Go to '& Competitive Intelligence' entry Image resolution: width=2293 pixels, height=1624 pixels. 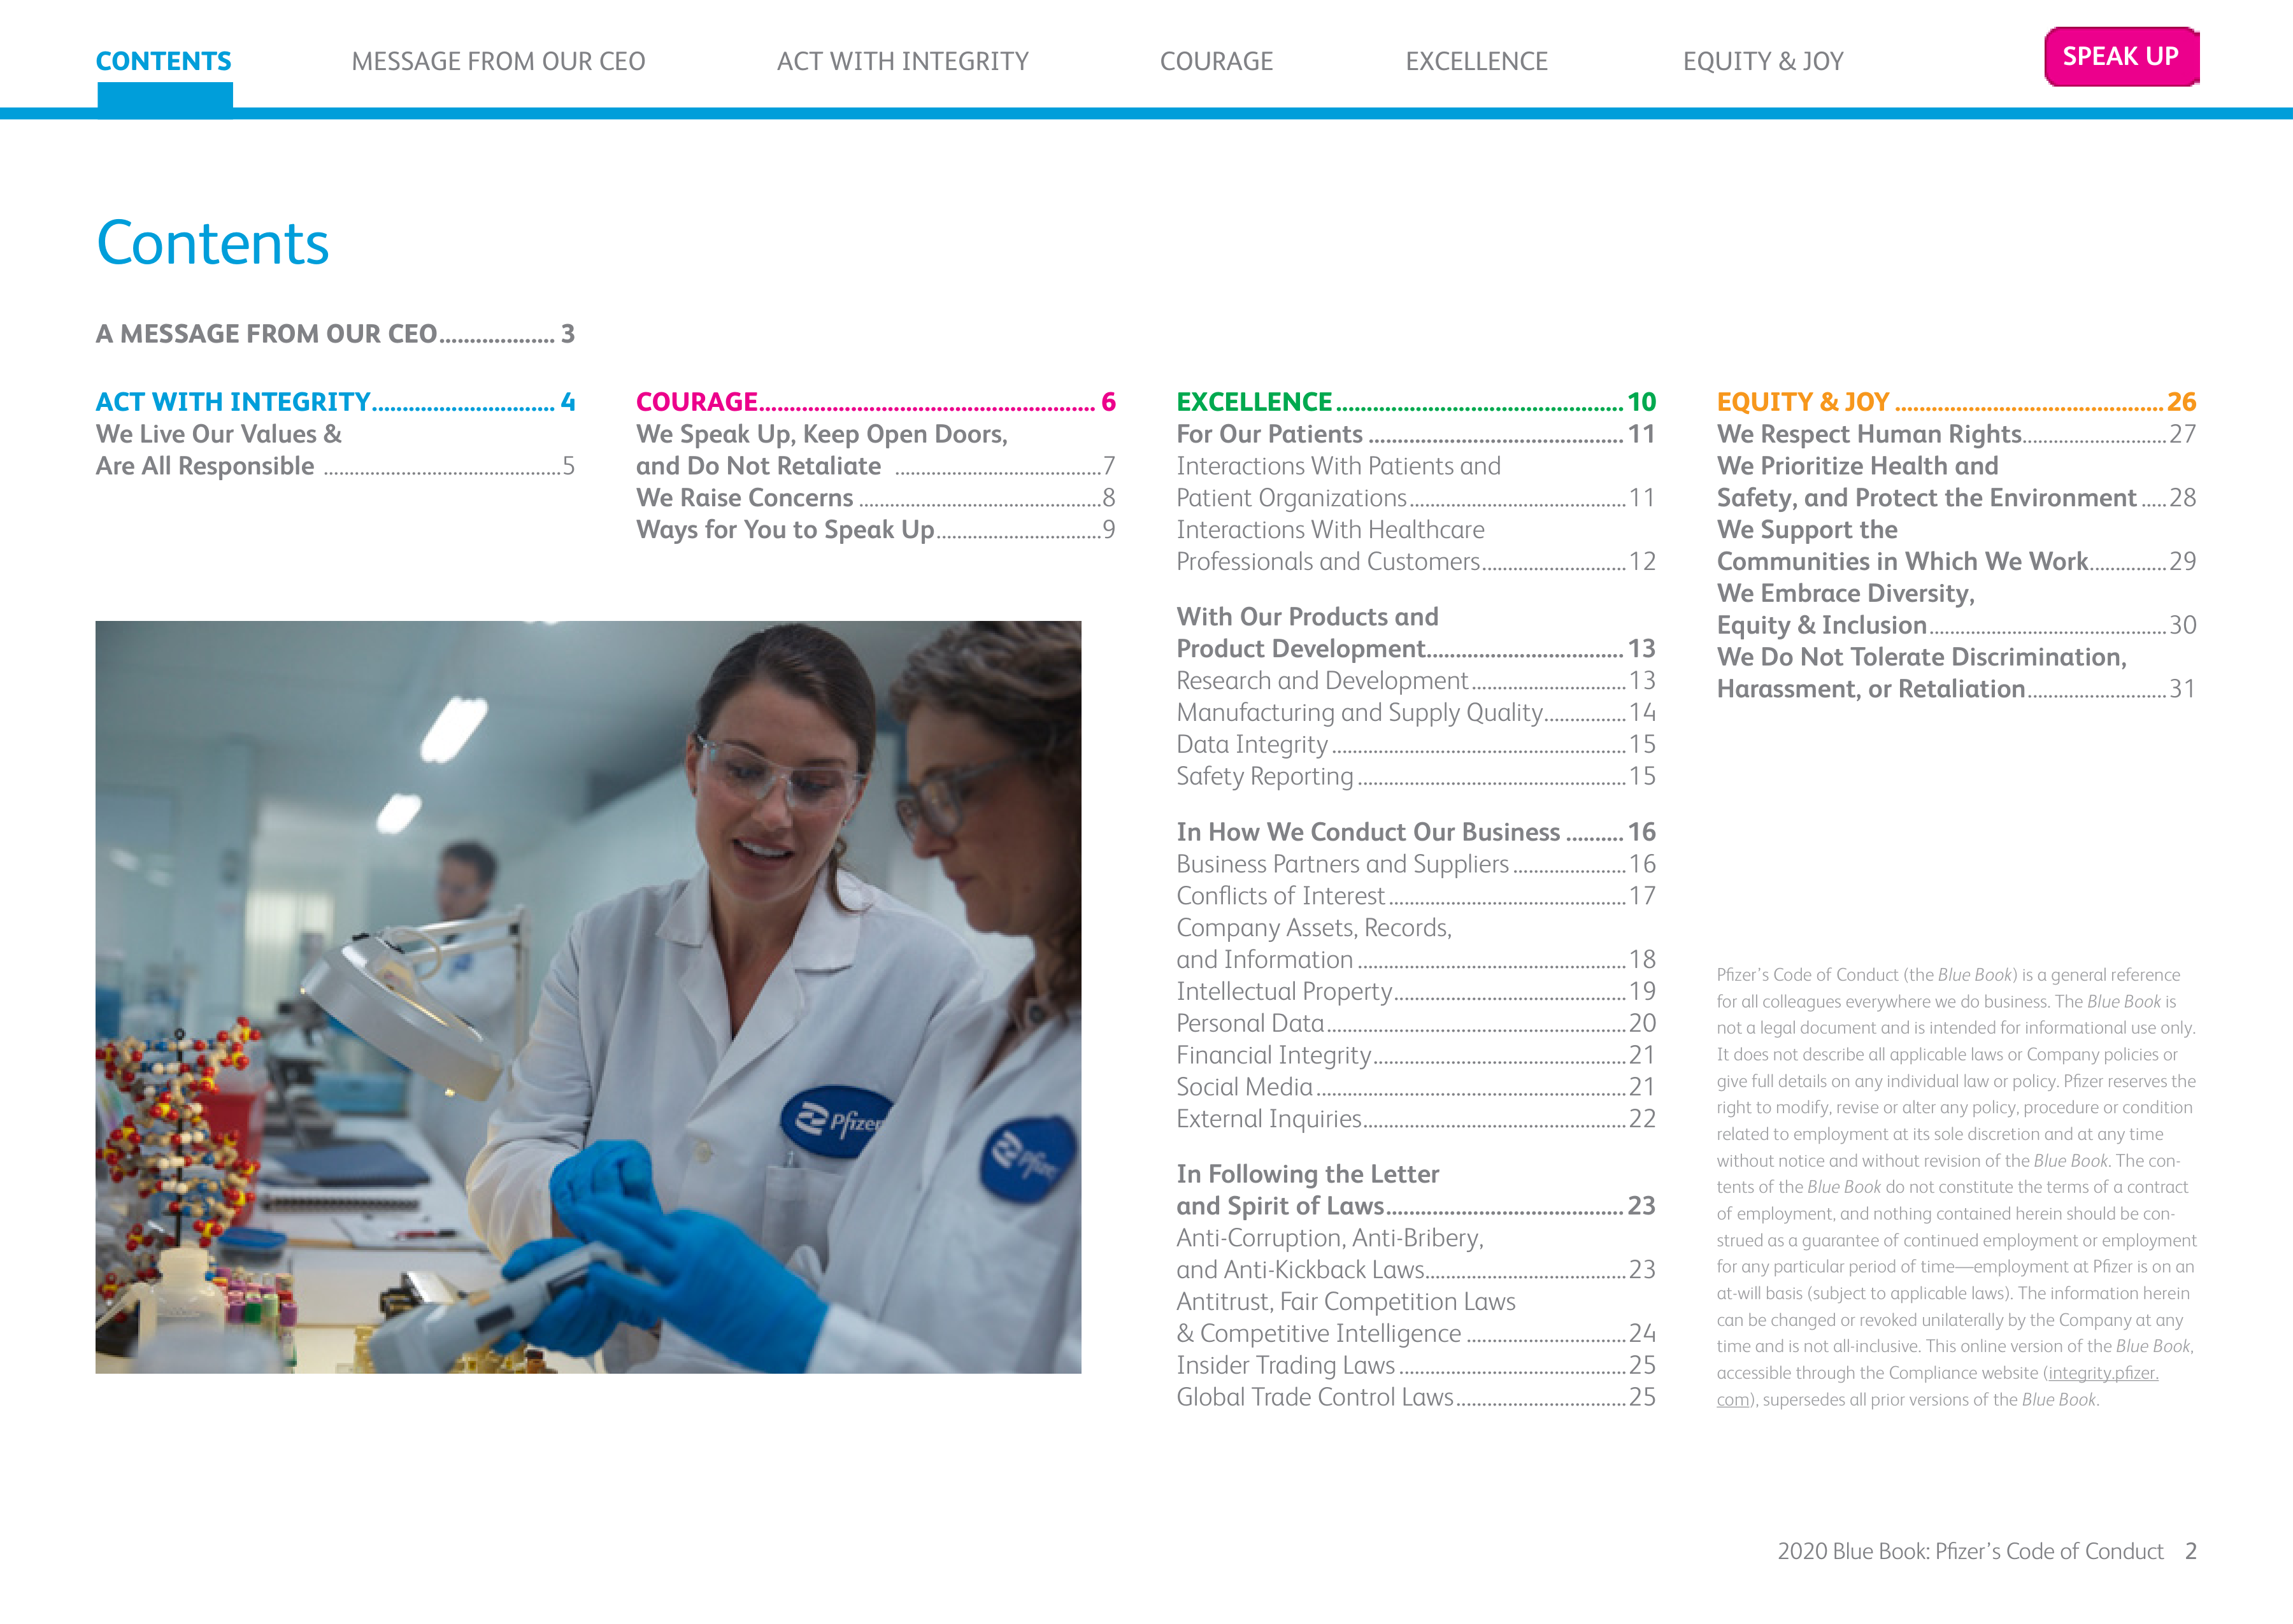pyautogui.click(x=1416, y=1334)
